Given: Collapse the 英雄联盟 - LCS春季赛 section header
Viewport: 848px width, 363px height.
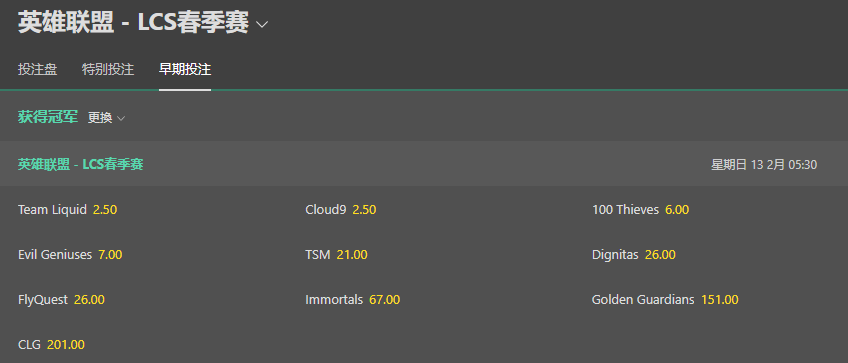Looking at the screenshot, I should [x=424, y=164].
